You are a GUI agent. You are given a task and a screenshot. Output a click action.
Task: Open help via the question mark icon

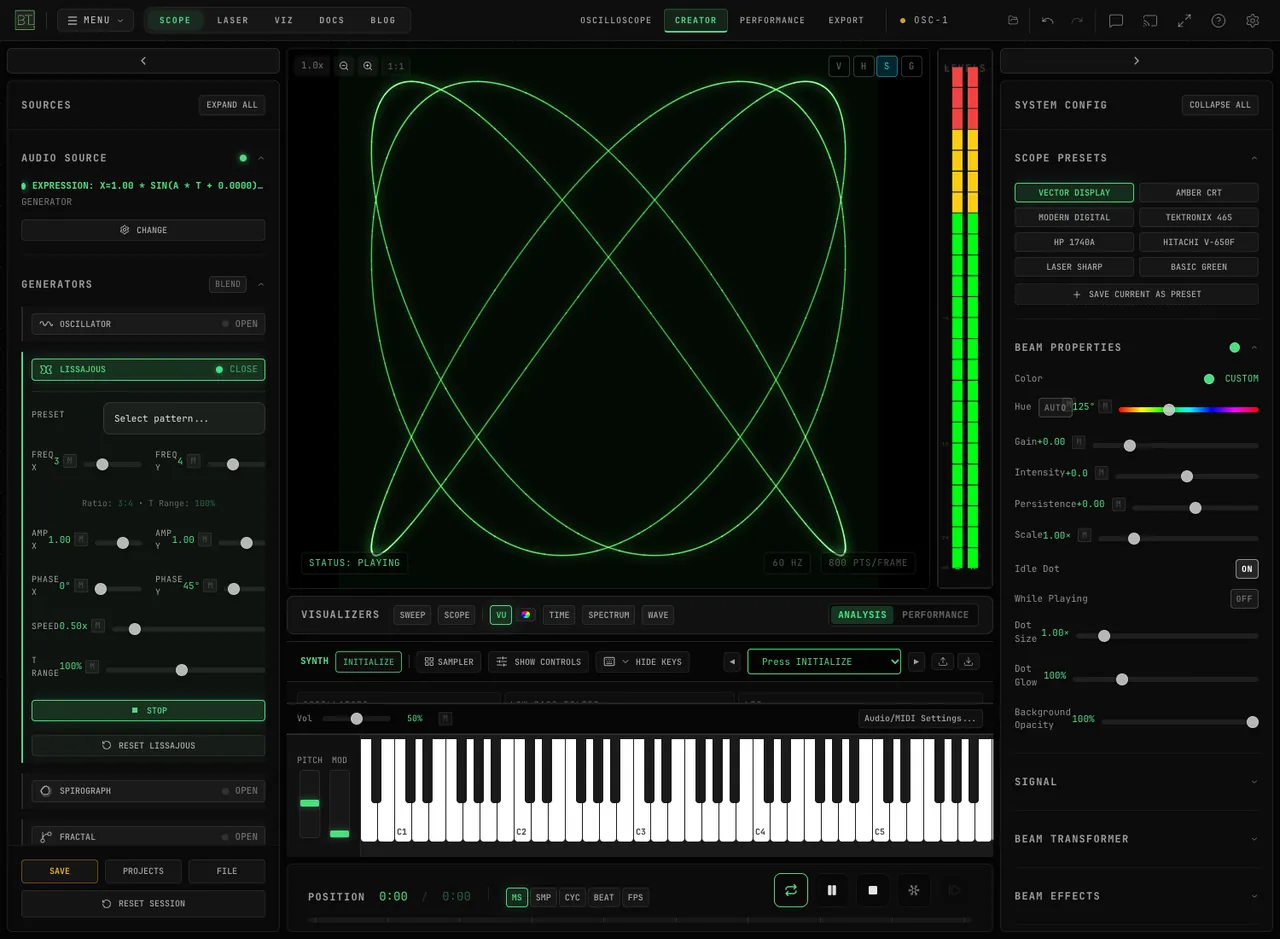1218,20
